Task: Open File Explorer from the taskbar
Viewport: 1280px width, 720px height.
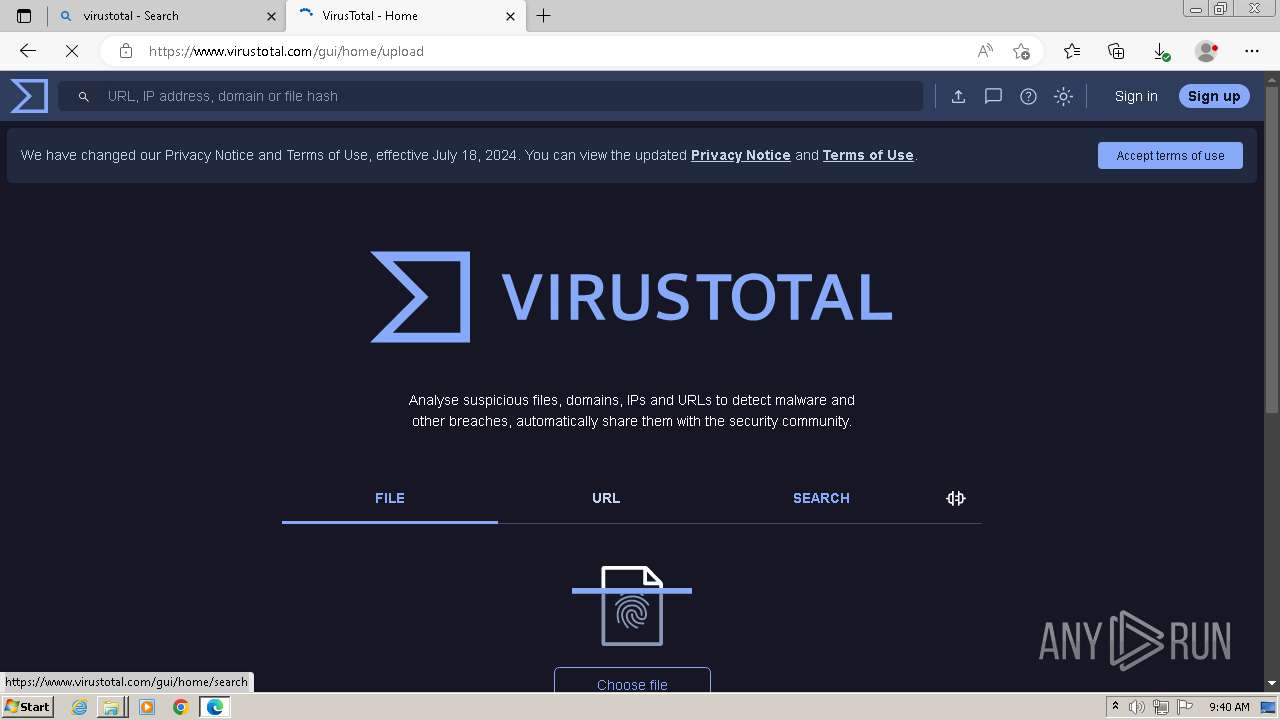Action: [112, 707]
